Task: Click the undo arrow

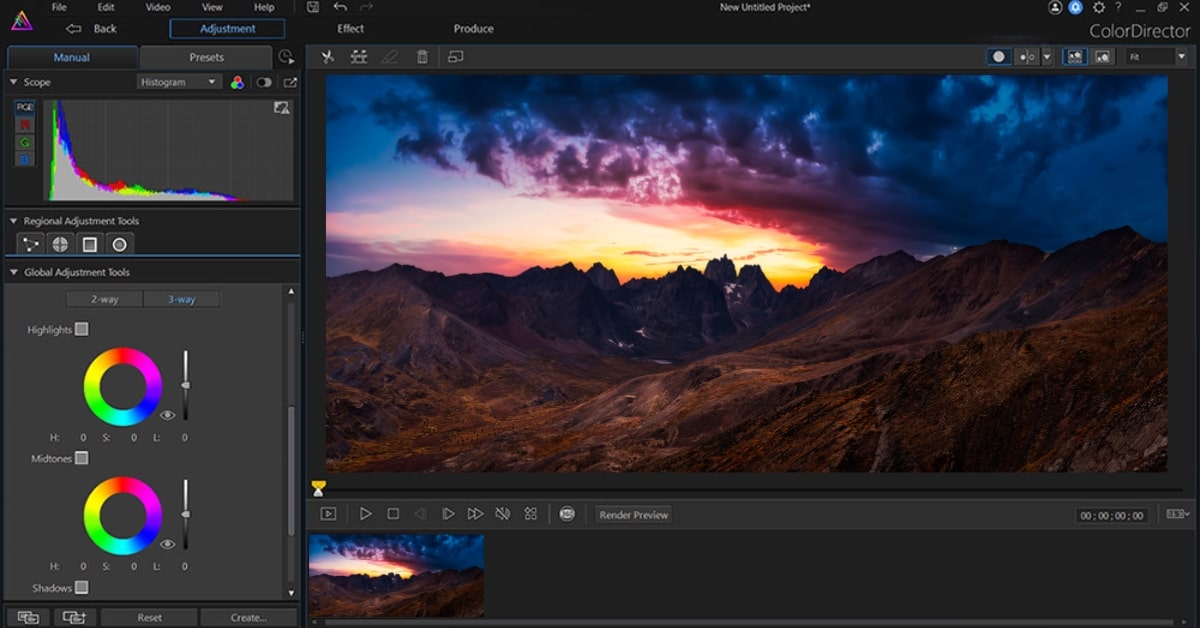Action: click(340, 7)
